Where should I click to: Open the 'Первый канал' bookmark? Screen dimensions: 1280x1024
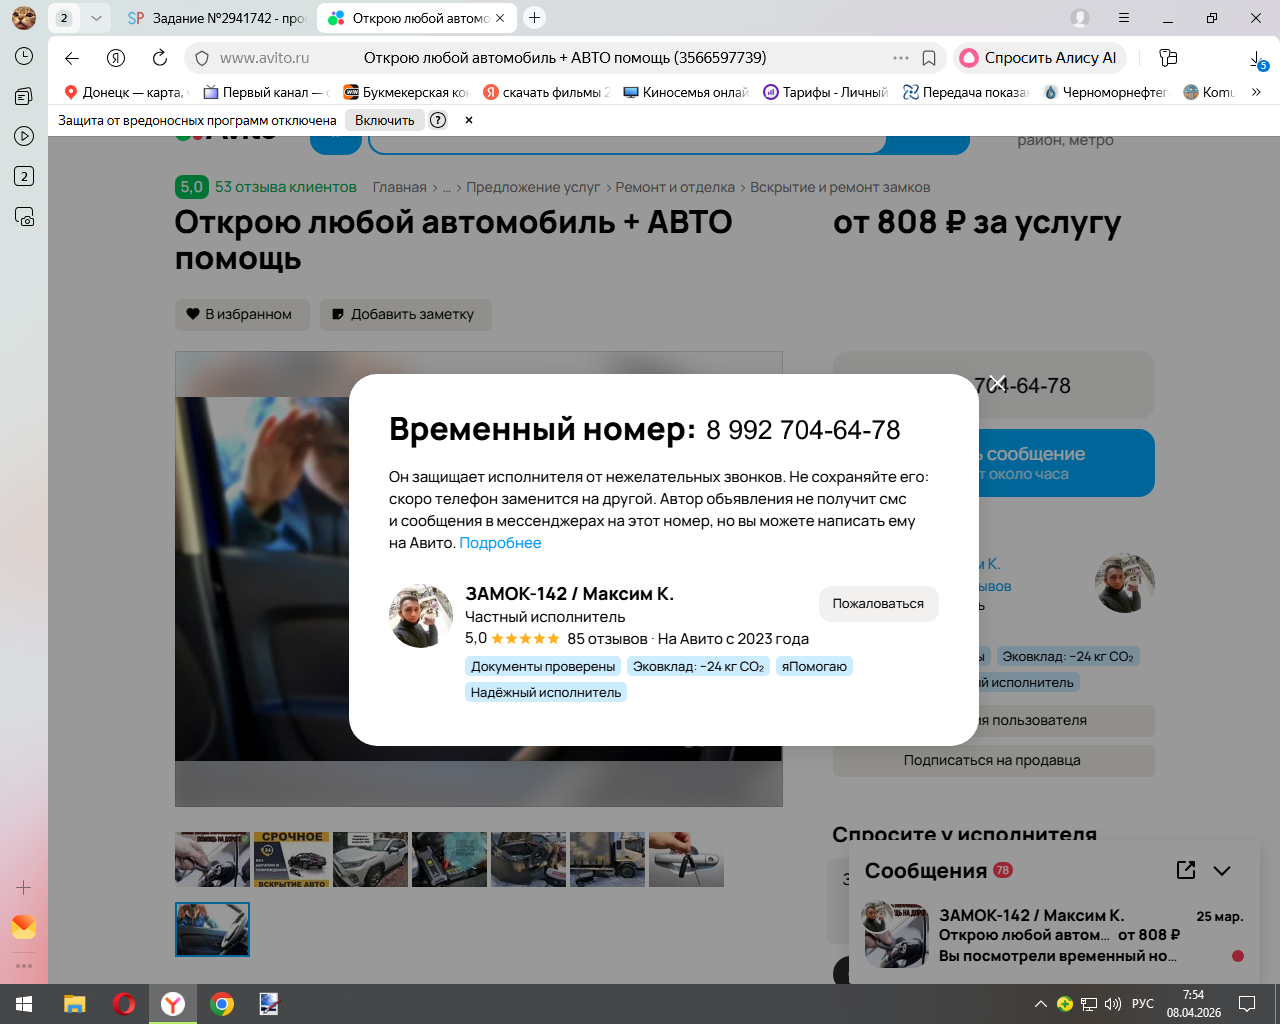point(266,92)
